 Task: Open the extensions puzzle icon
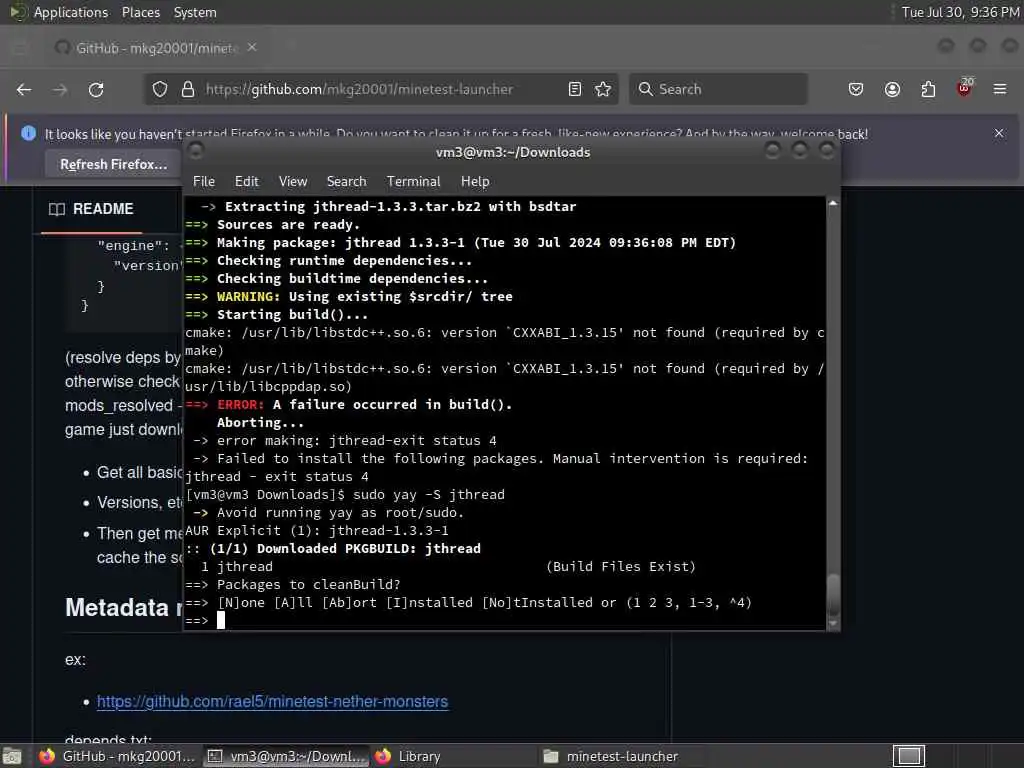(928, 89)
